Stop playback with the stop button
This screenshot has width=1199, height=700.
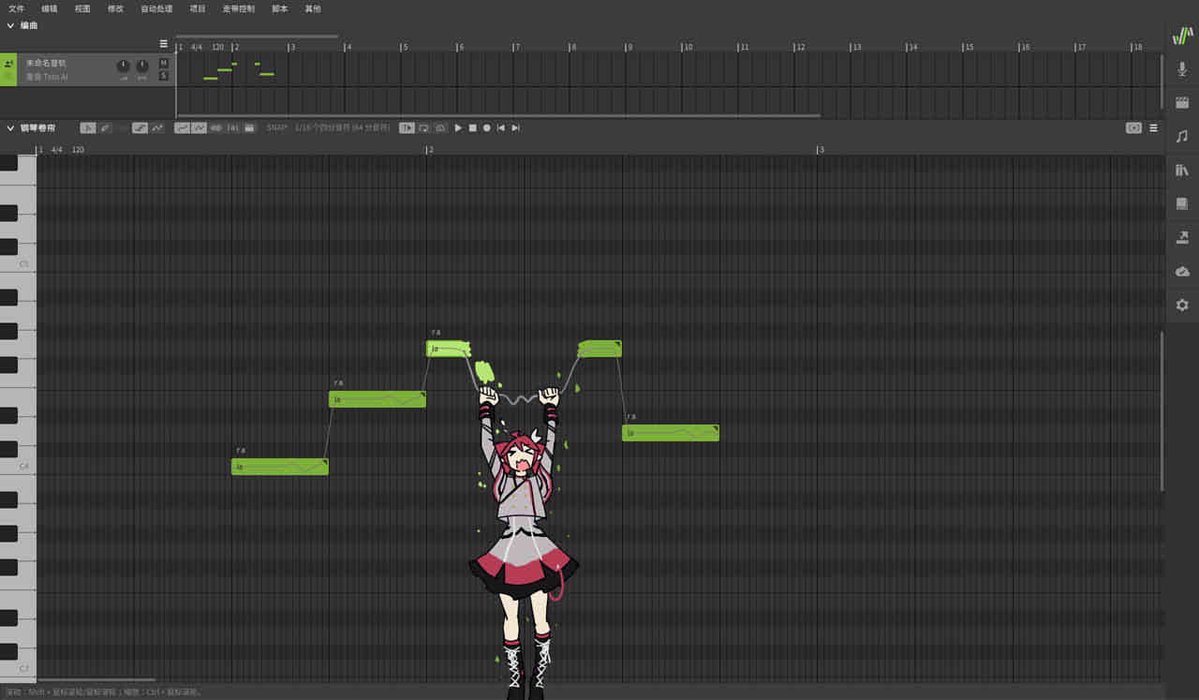(473, 128)
